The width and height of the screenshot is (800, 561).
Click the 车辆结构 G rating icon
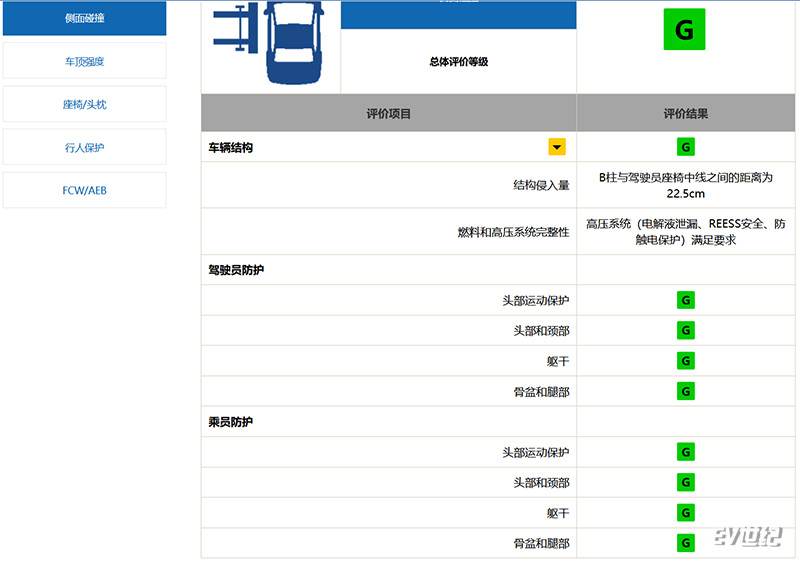click(x=686, y=147)
